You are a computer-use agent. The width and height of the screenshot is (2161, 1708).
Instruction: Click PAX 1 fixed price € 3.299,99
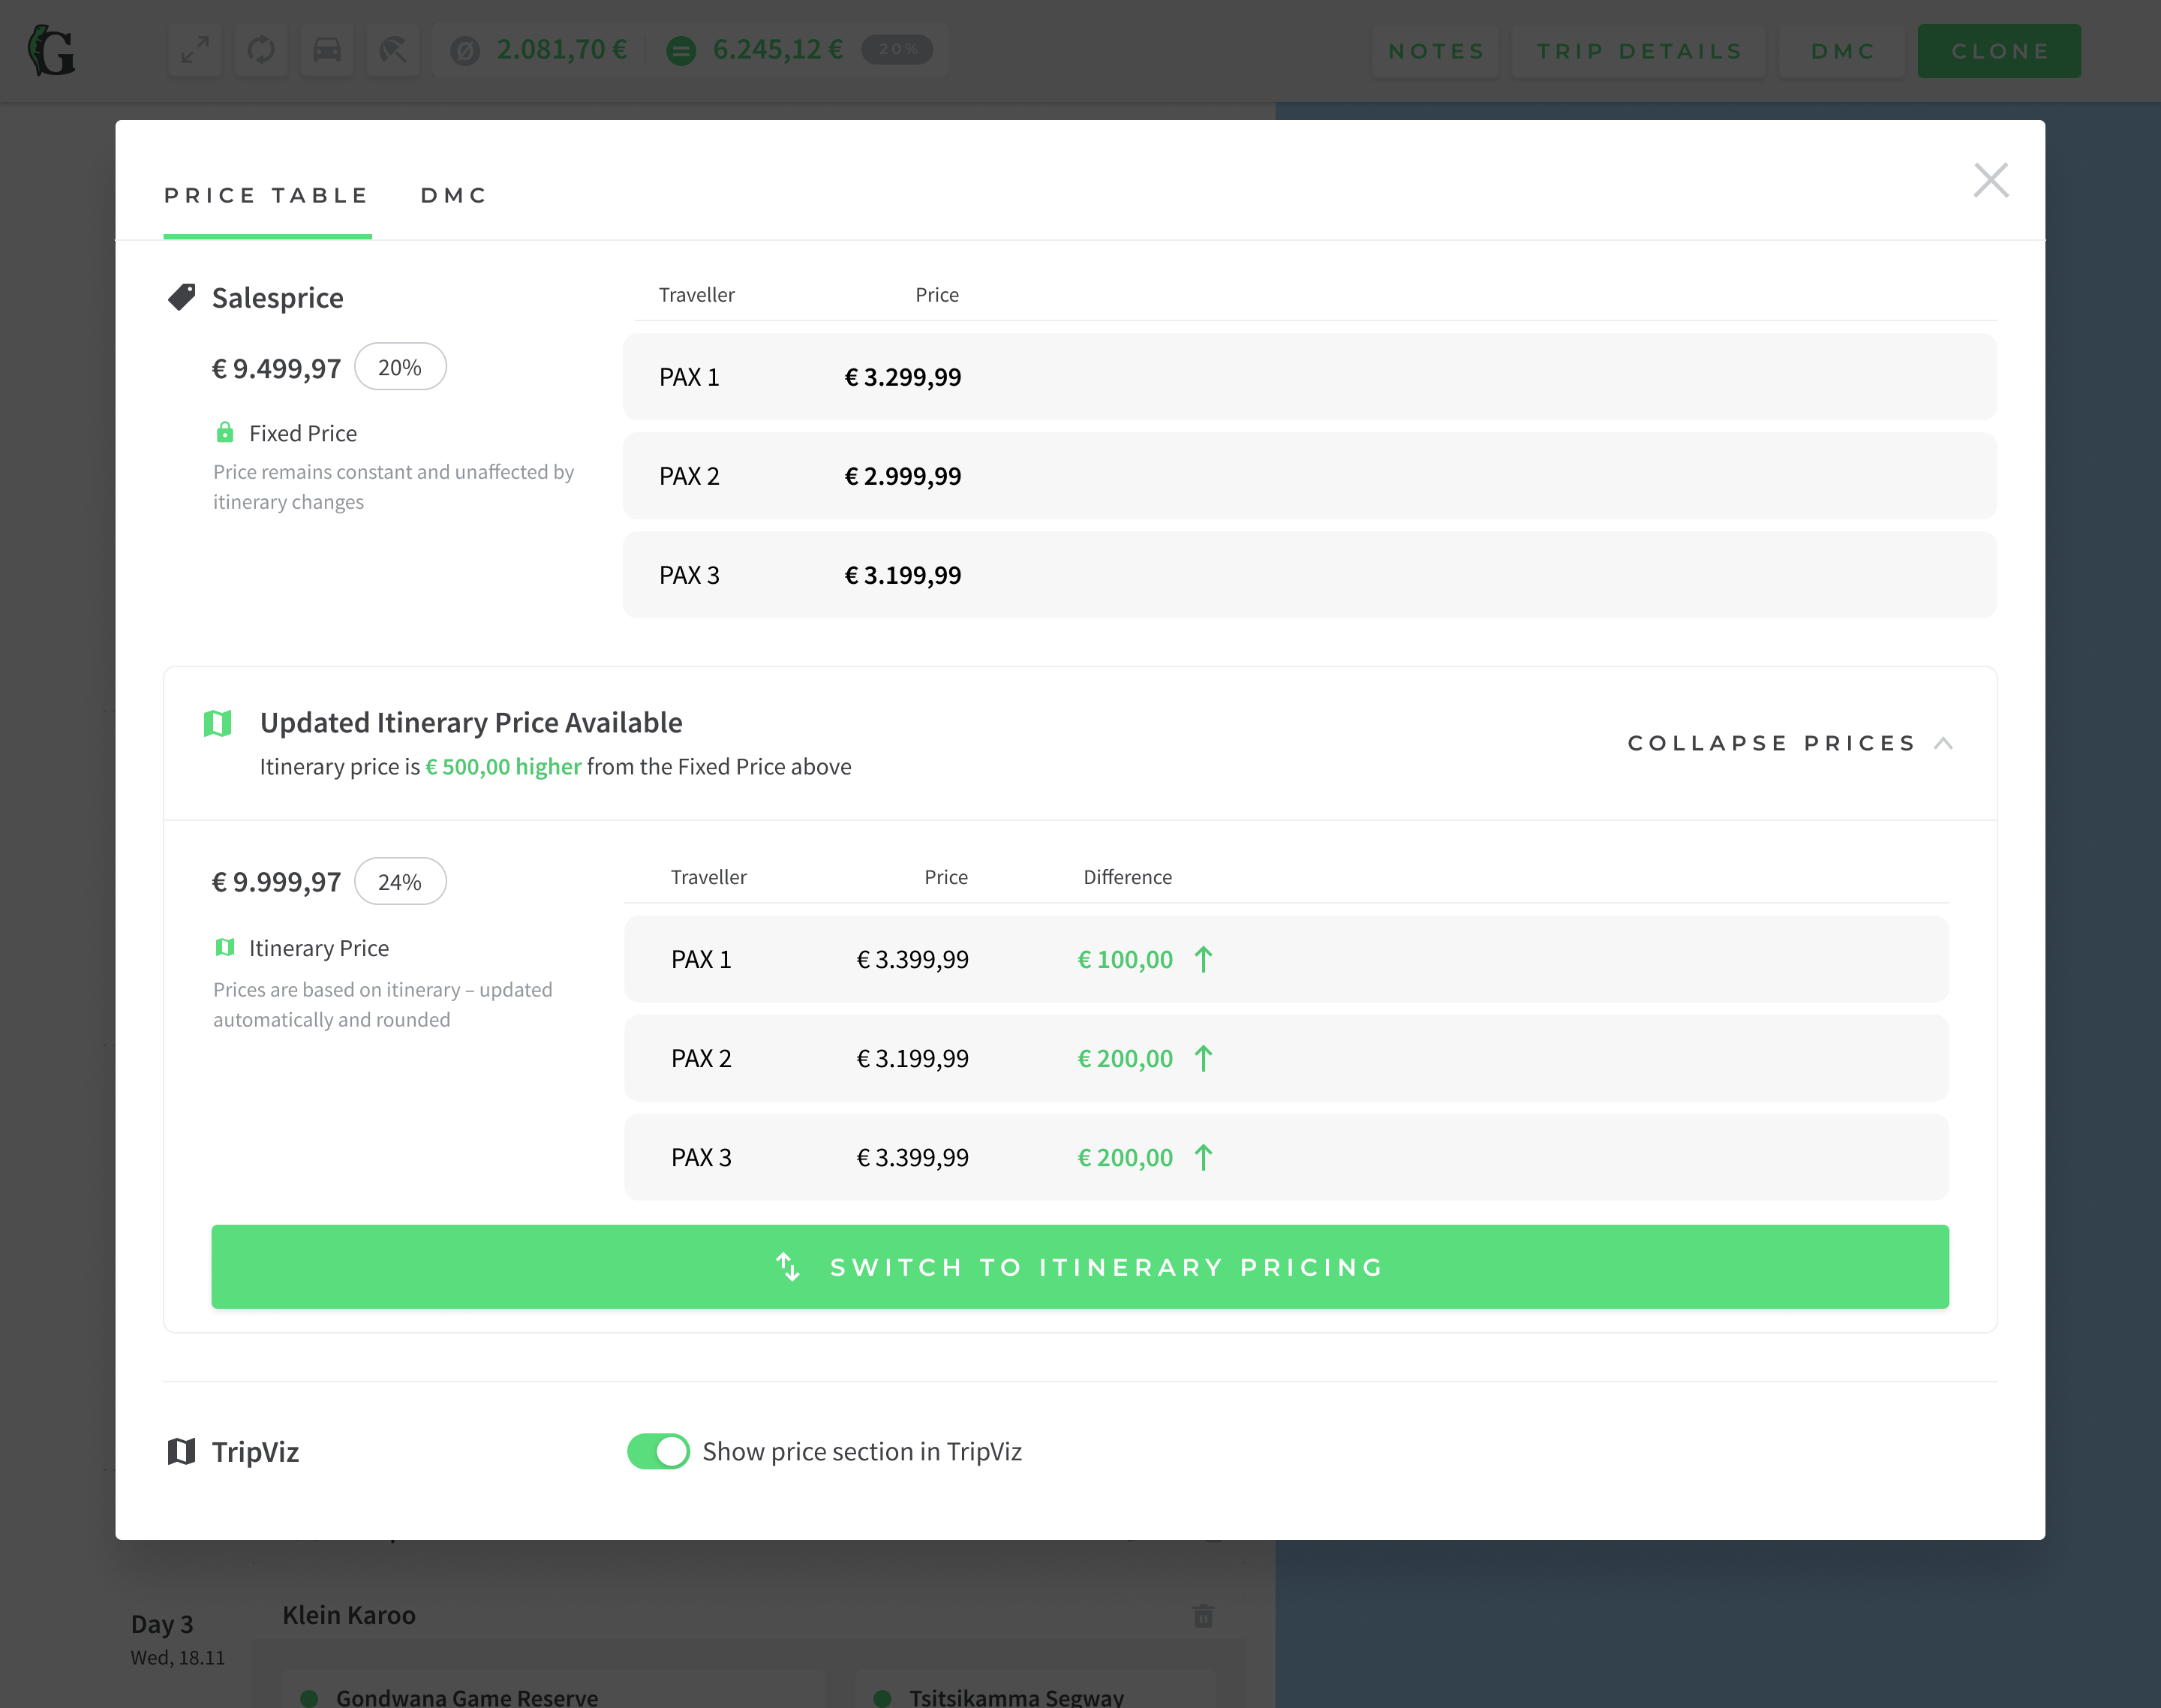click(903, 377)
